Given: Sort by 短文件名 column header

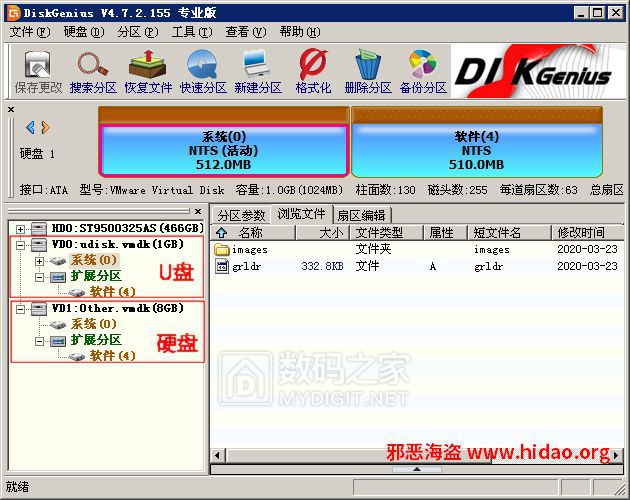Looking at the screenshot, I should pyautogui.click(x=509, y=232).
